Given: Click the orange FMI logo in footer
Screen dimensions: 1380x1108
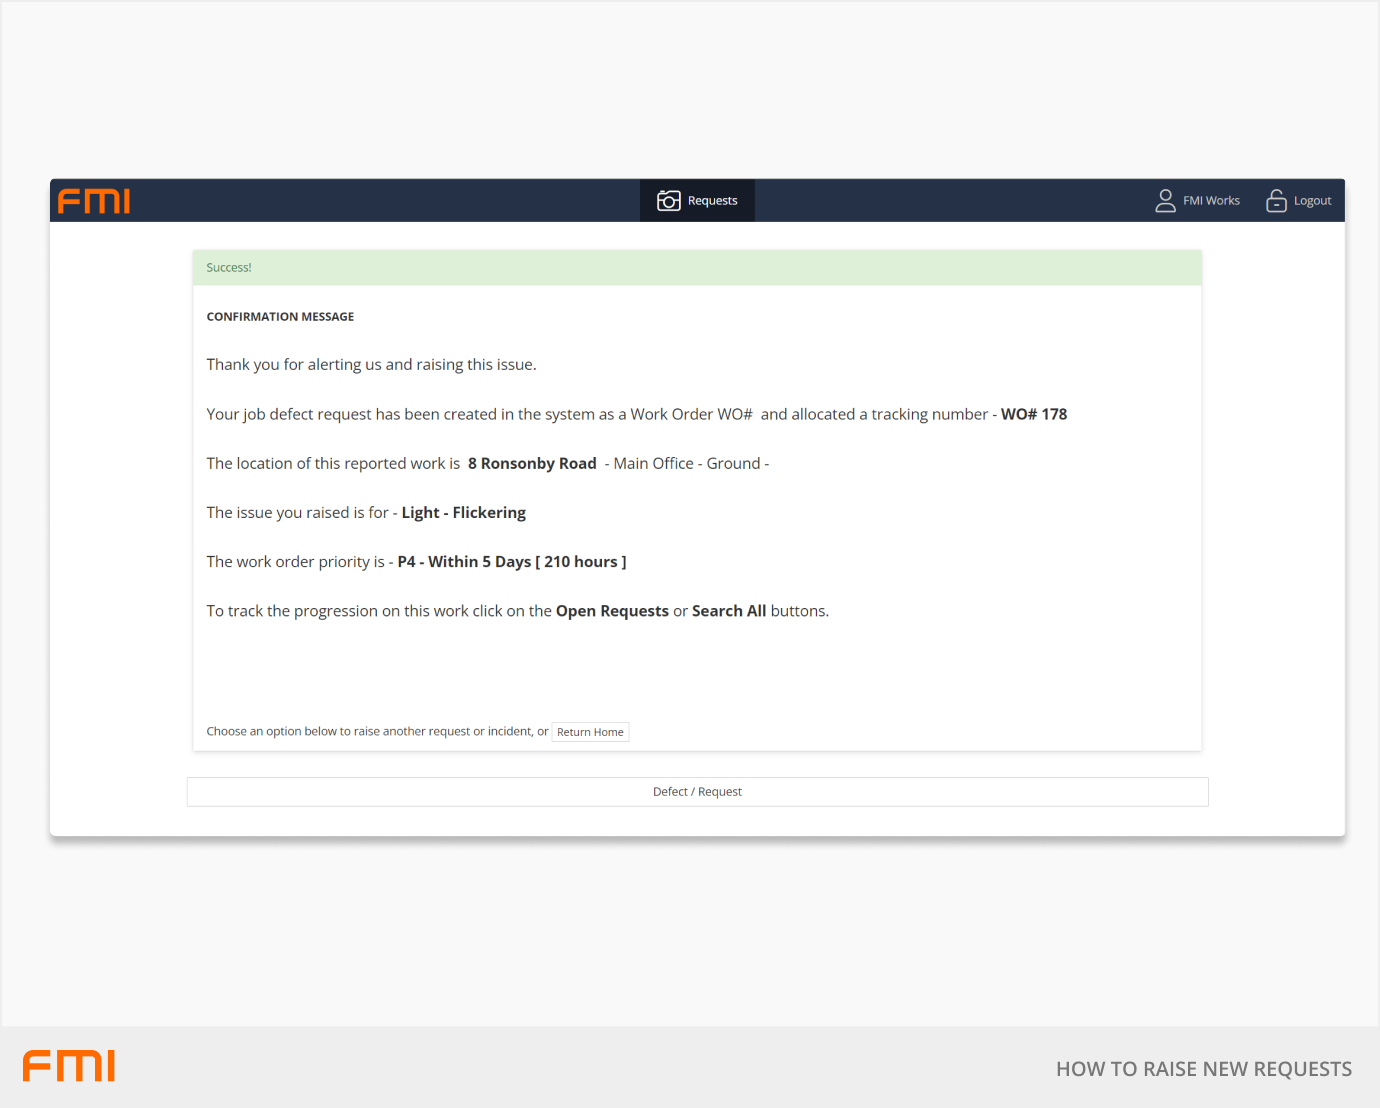Looking at the screenshot, I should pyautogui.click(x=69, y=1066).
